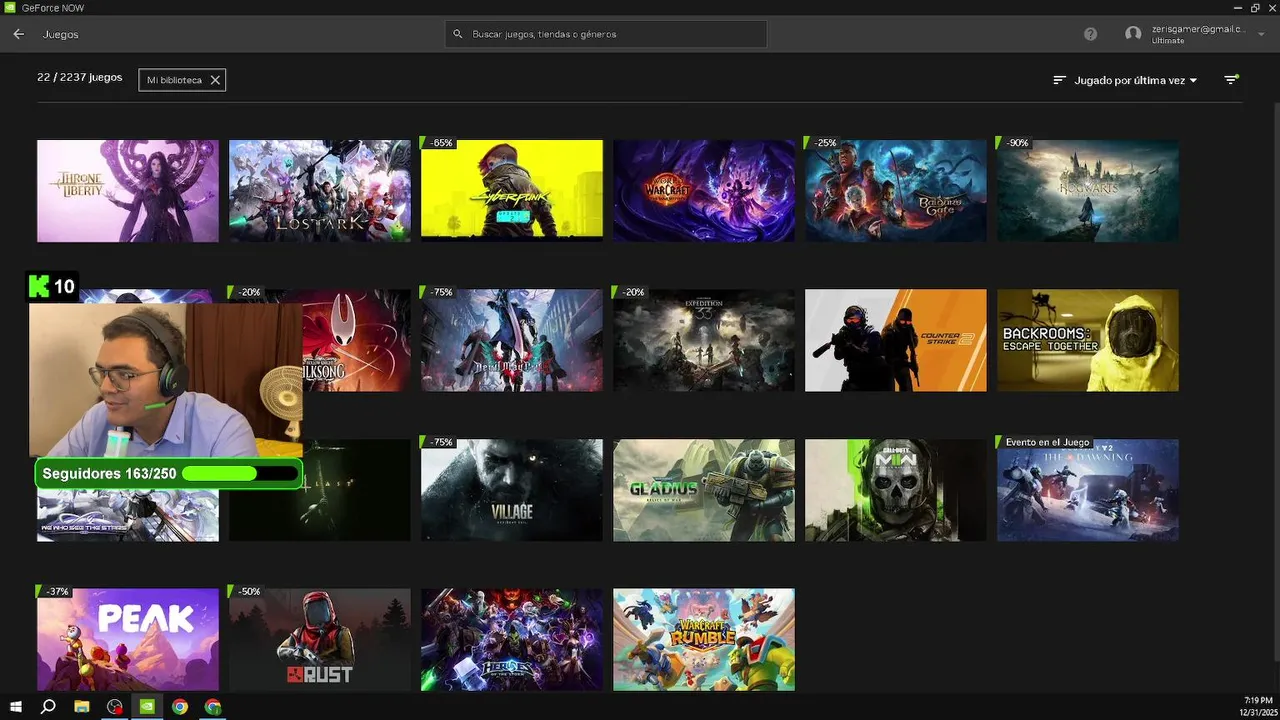Open the Rust game tile

(320, 640)
